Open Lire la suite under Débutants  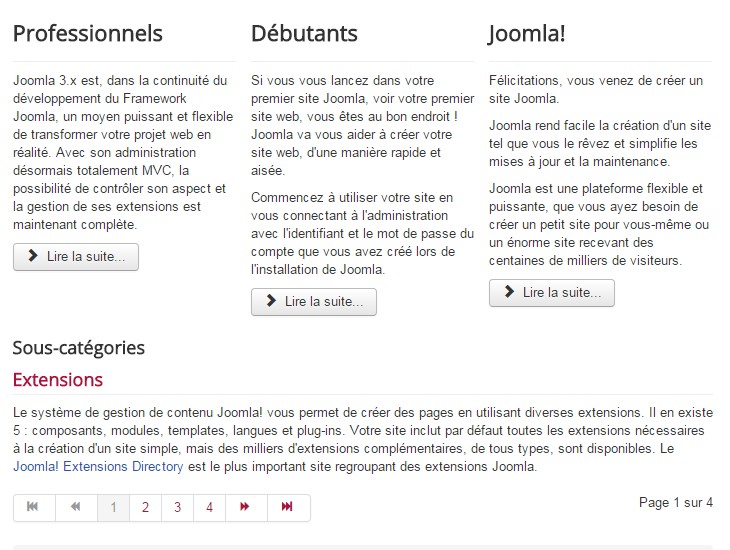tap(314, 302)
